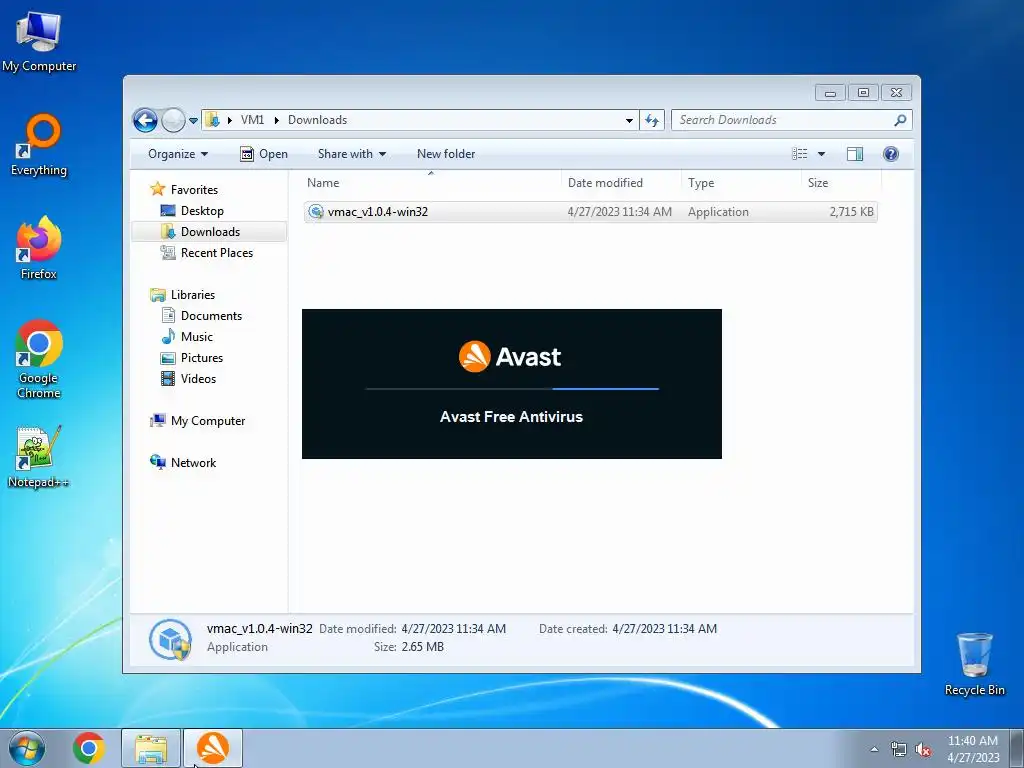Click the vmac_v1.0.4-win32 file icon

click(315, 212)
